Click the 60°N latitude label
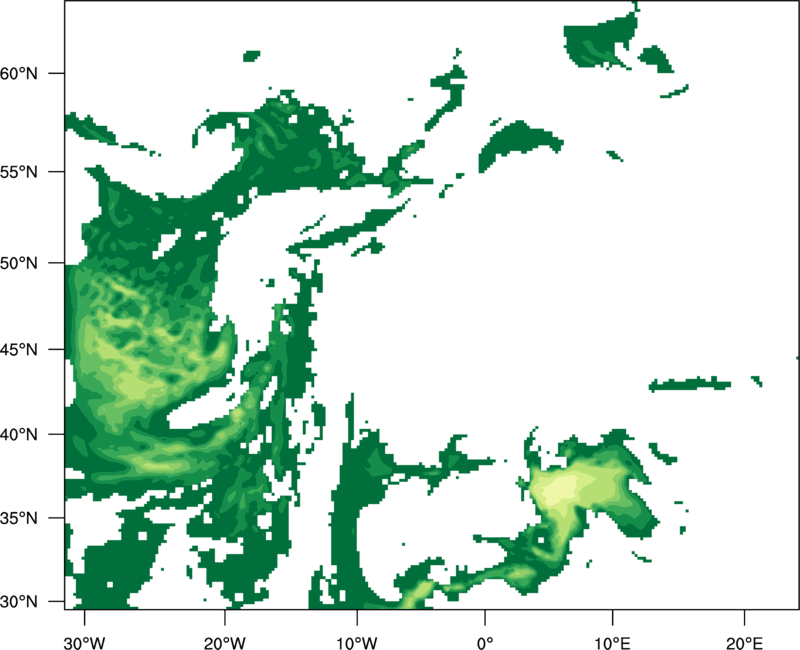 coord(19,73)
